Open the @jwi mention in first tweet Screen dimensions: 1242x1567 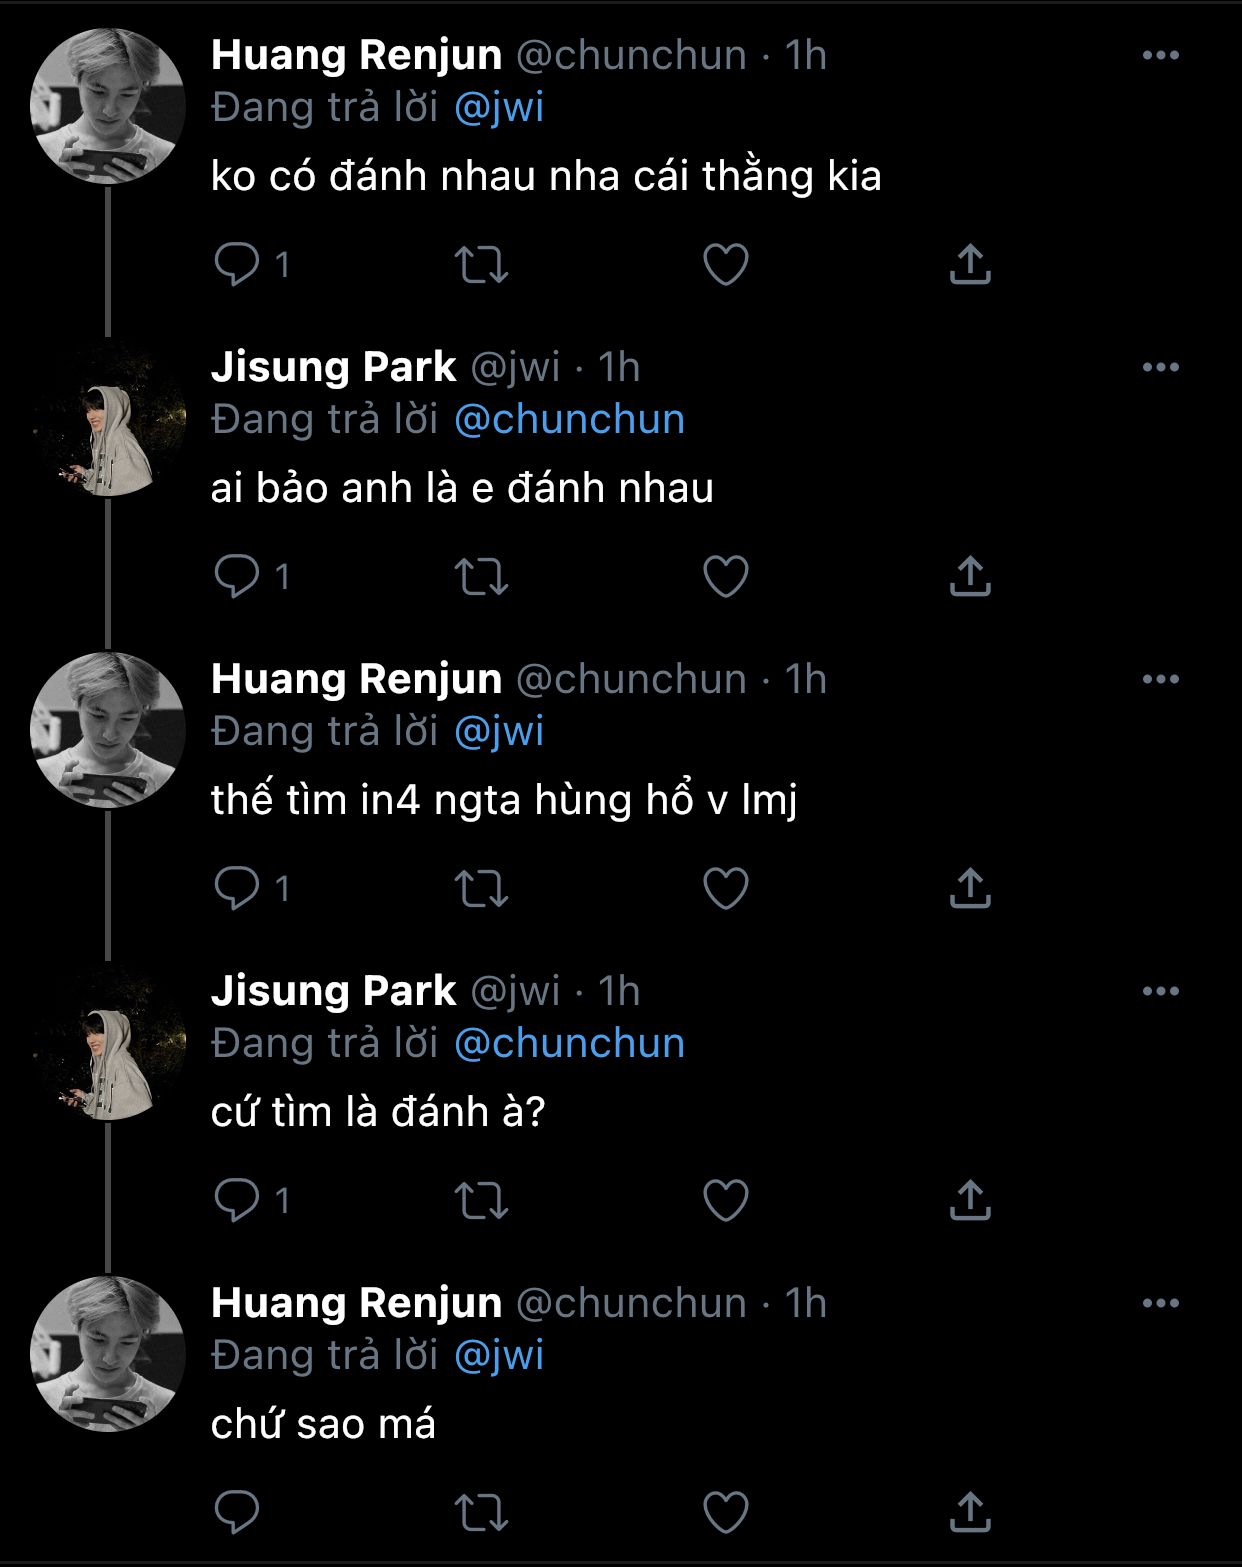coord(499,108)
